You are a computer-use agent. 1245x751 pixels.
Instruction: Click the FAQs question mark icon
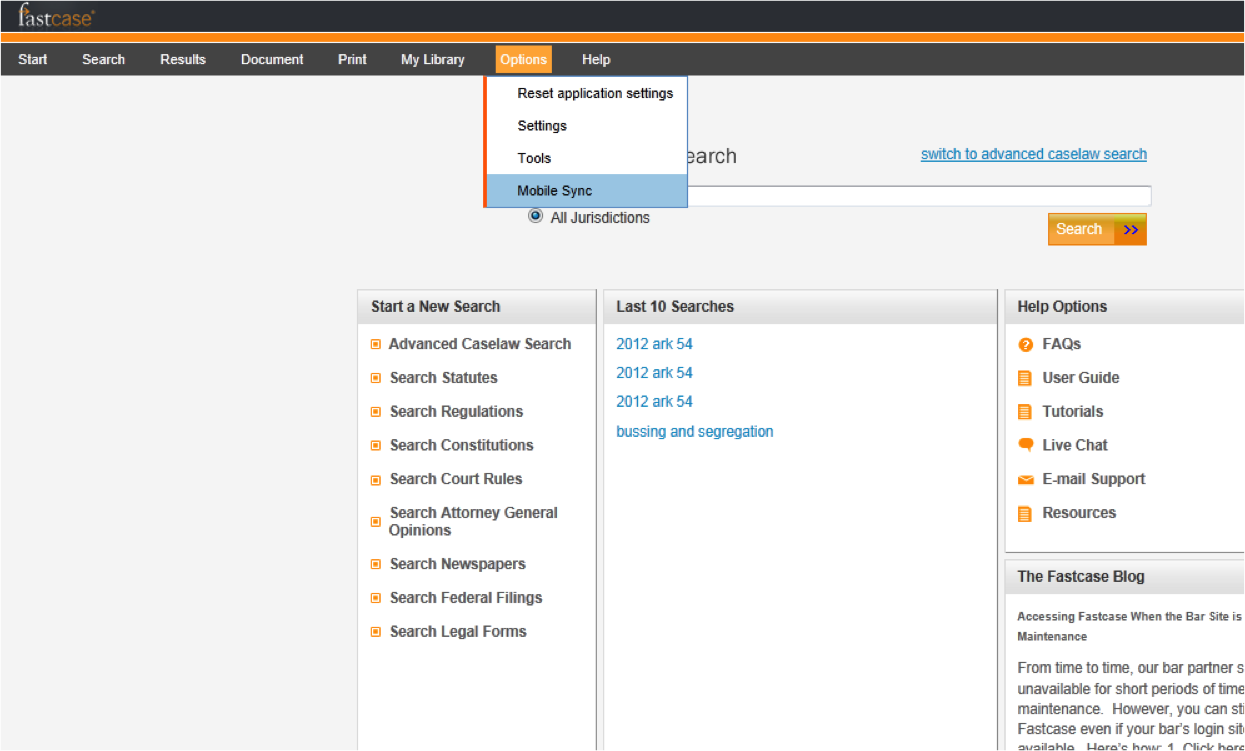tap(1025, 345)
